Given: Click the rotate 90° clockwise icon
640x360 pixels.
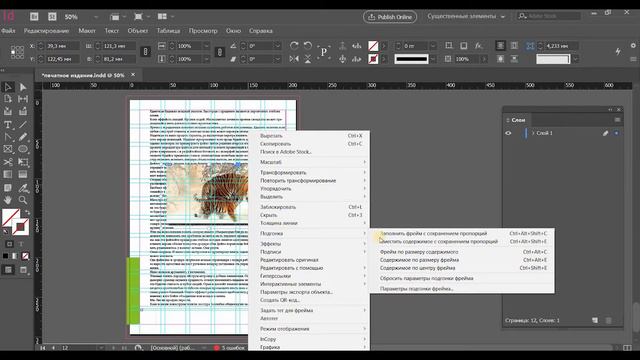Looking at the screenshot, I should [294, 46].
